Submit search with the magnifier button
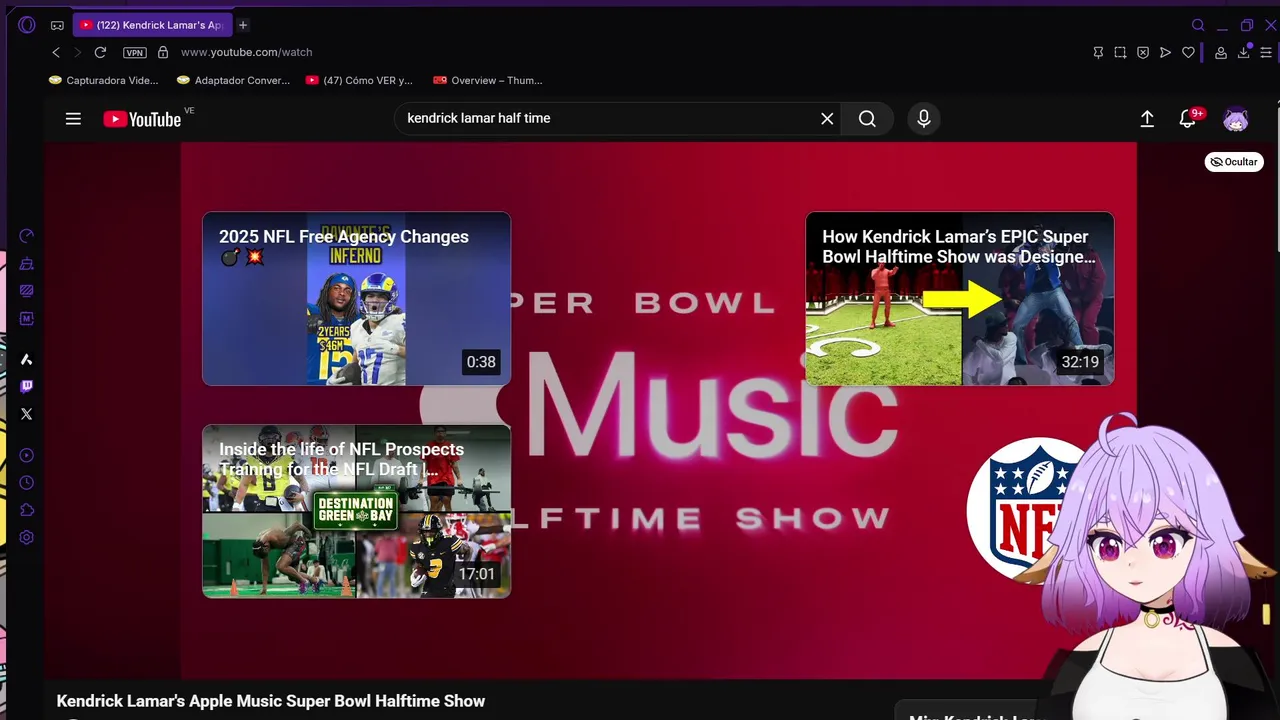 coord(867,119)
